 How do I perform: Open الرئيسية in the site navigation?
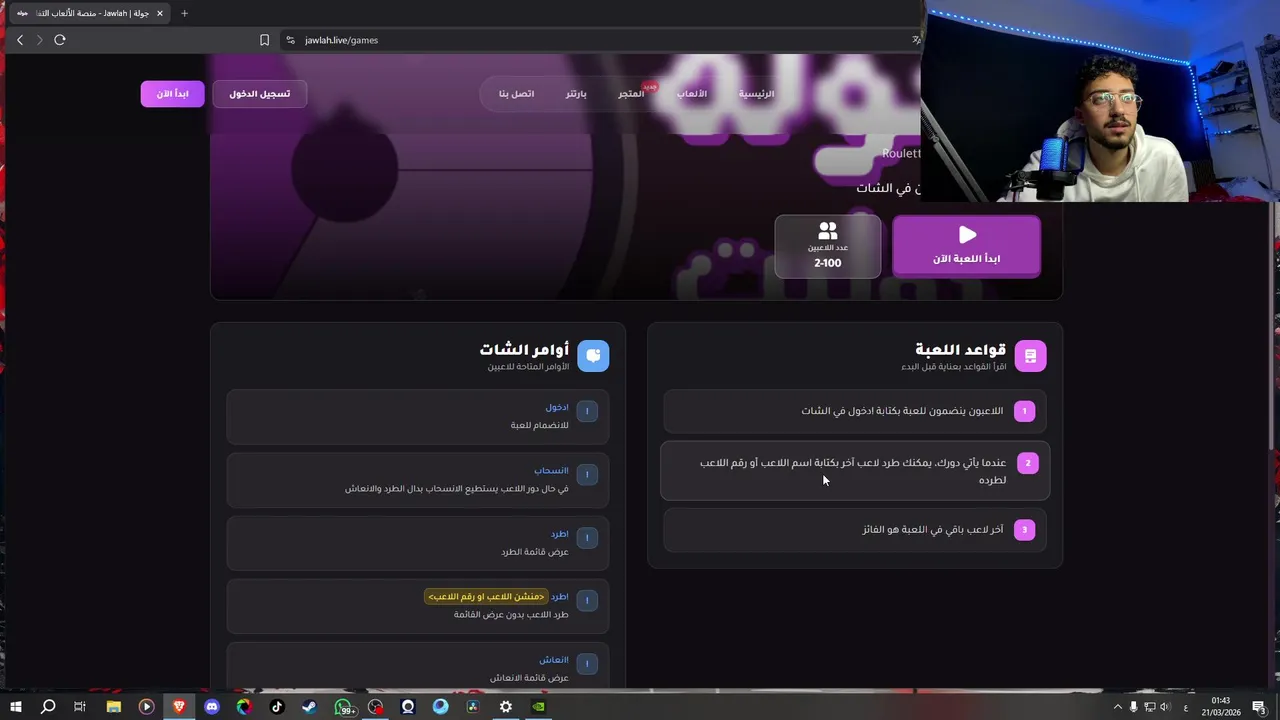756,93
